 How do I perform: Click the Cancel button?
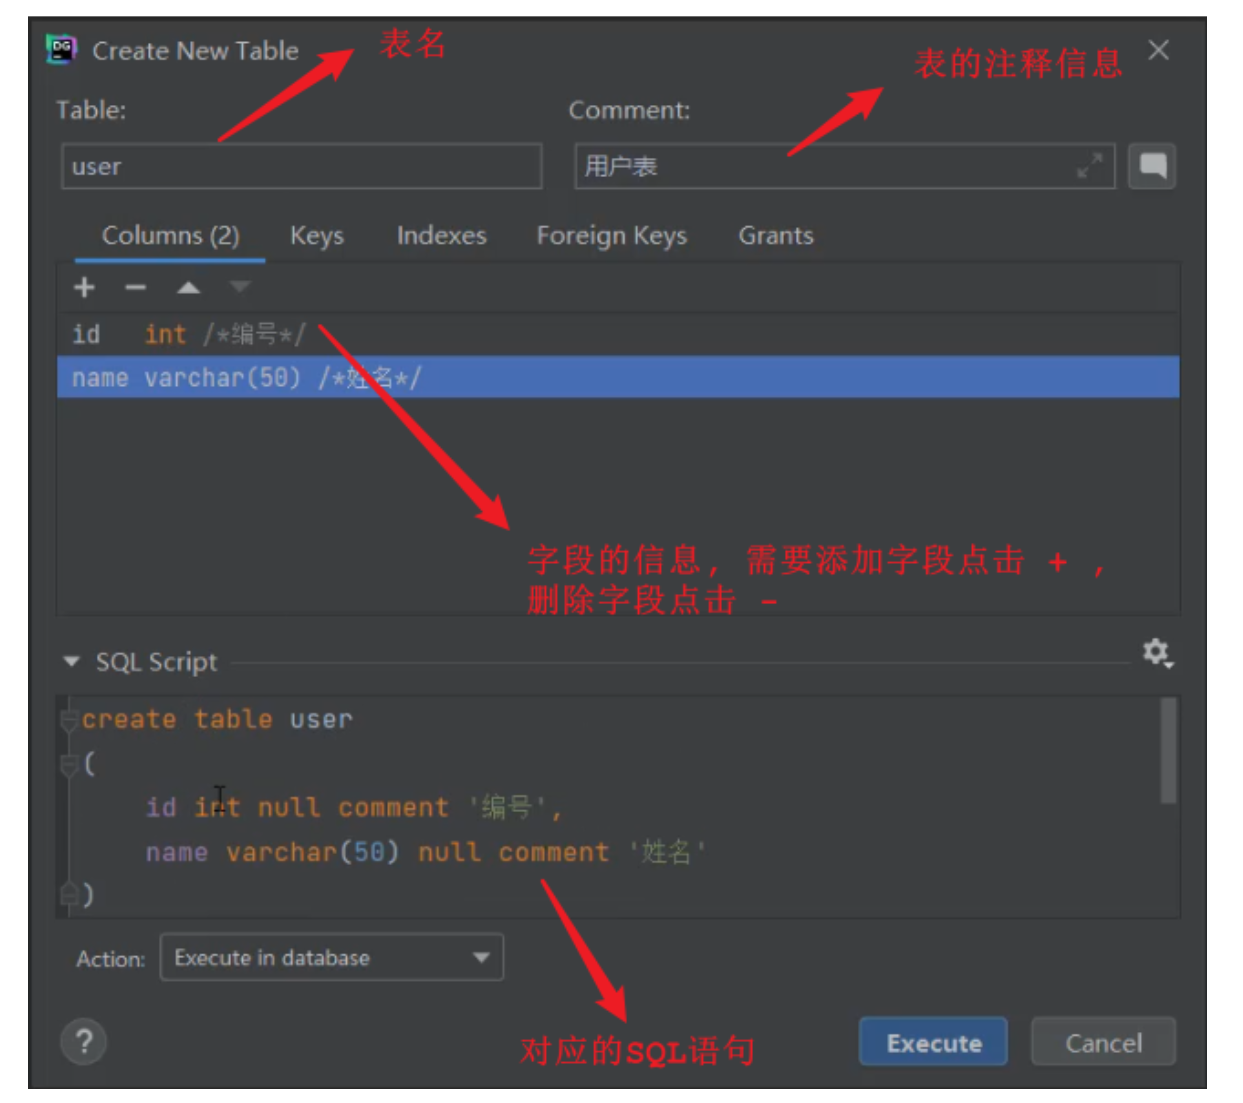[1103, 1043]
